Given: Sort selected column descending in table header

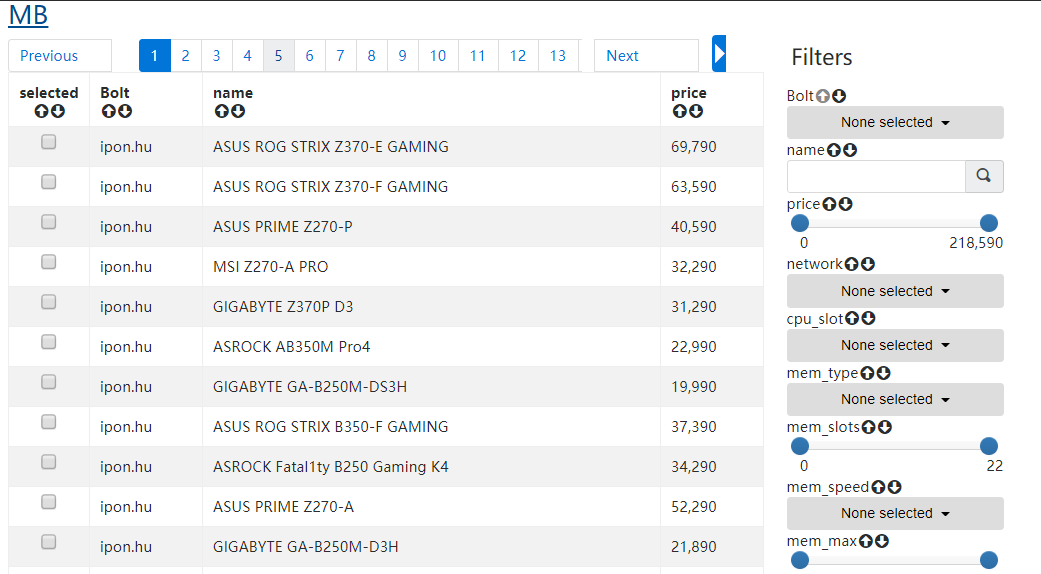Looking at the screenshot, I should (x=58, y=111).
